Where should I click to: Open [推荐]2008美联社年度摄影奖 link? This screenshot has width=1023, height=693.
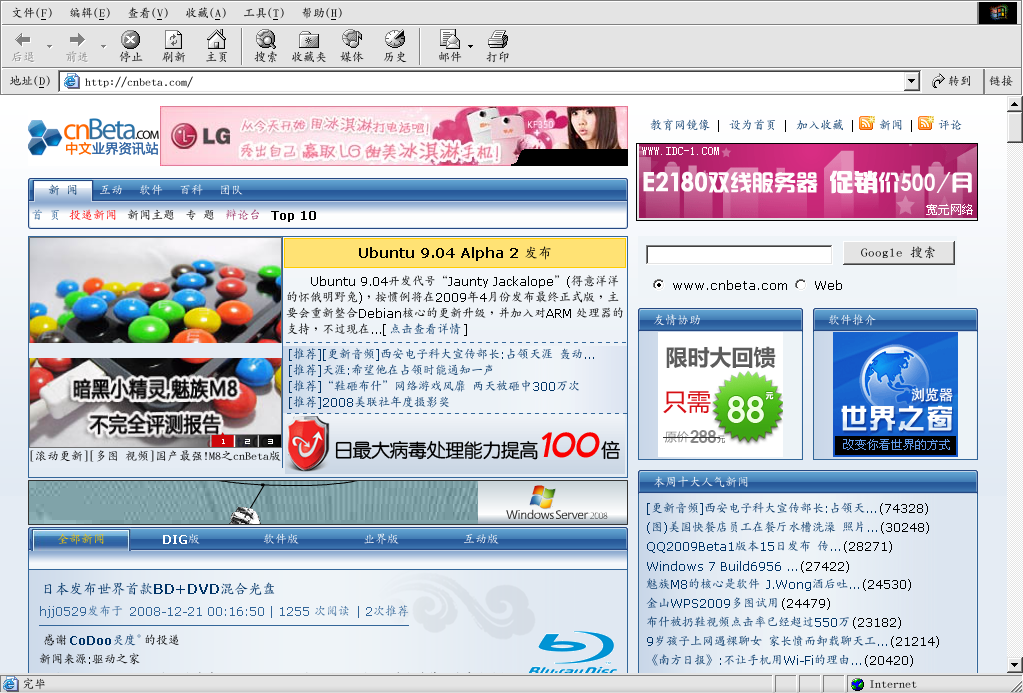pyautogui.click(x=369, y=402)
